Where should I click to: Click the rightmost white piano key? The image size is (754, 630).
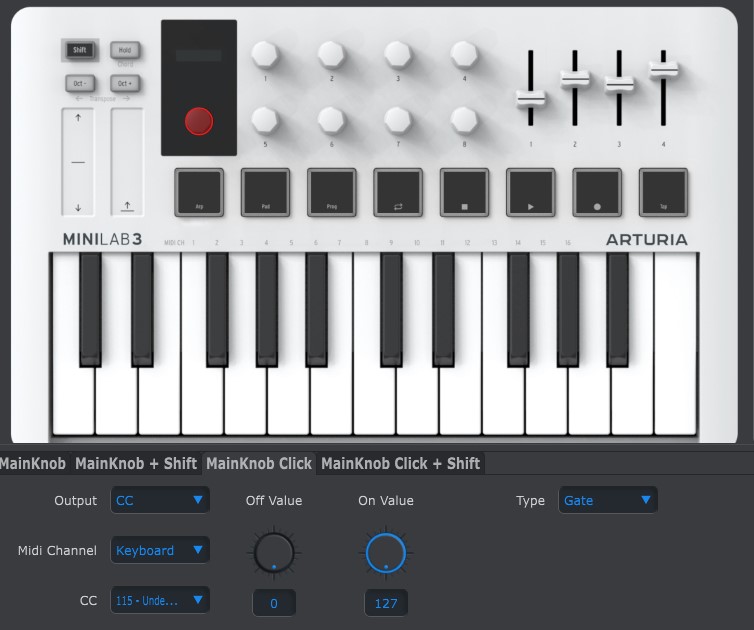click(676, 344)
